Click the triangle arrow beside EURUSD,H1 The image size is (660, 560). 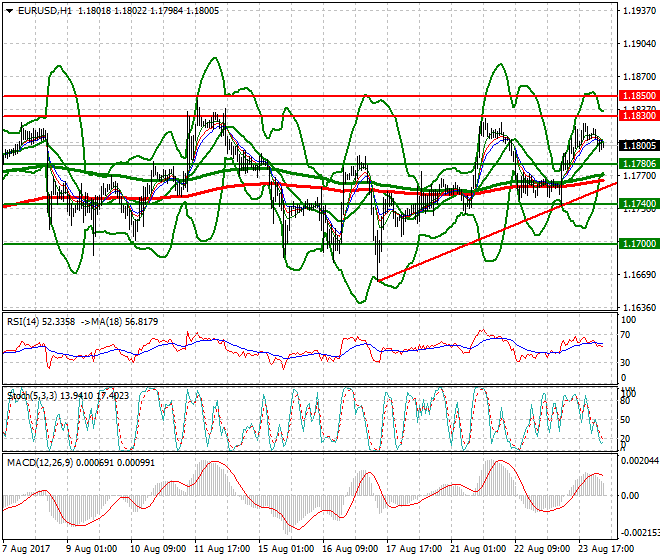click(7, 10)
